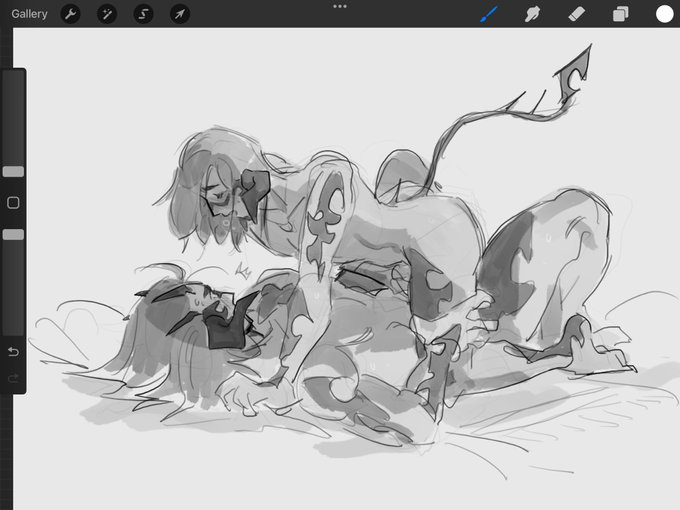This screenshot has width=680, height=510.
Task: Click the brush size slider handle
Action: click(13, 171)
